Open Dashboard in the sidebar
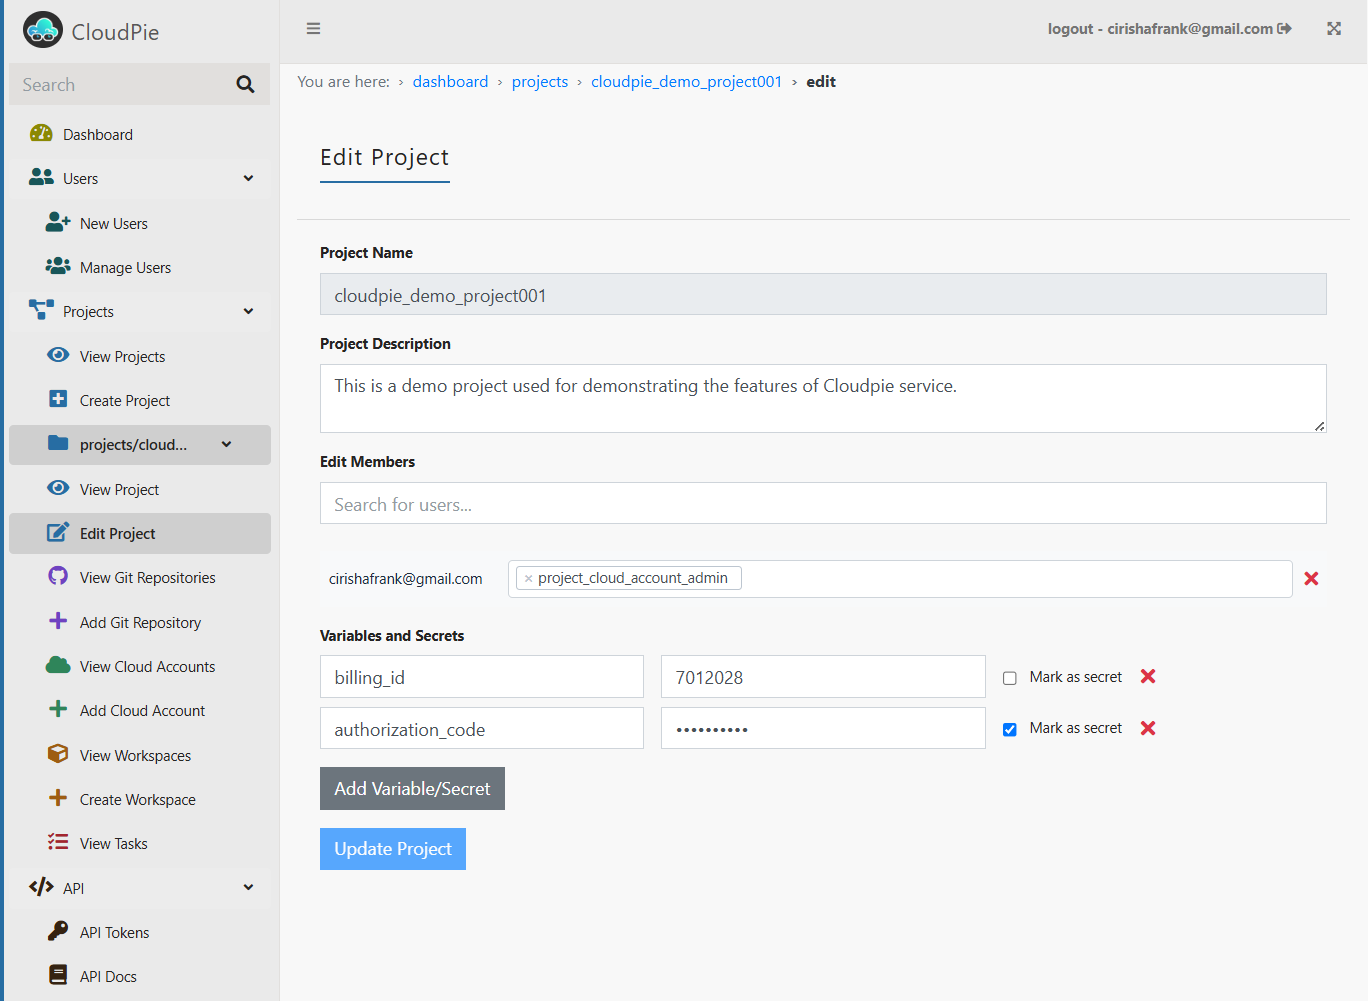Viewport: 1368px width, 1001px height. pyautogui.click(x=140, y=134)
